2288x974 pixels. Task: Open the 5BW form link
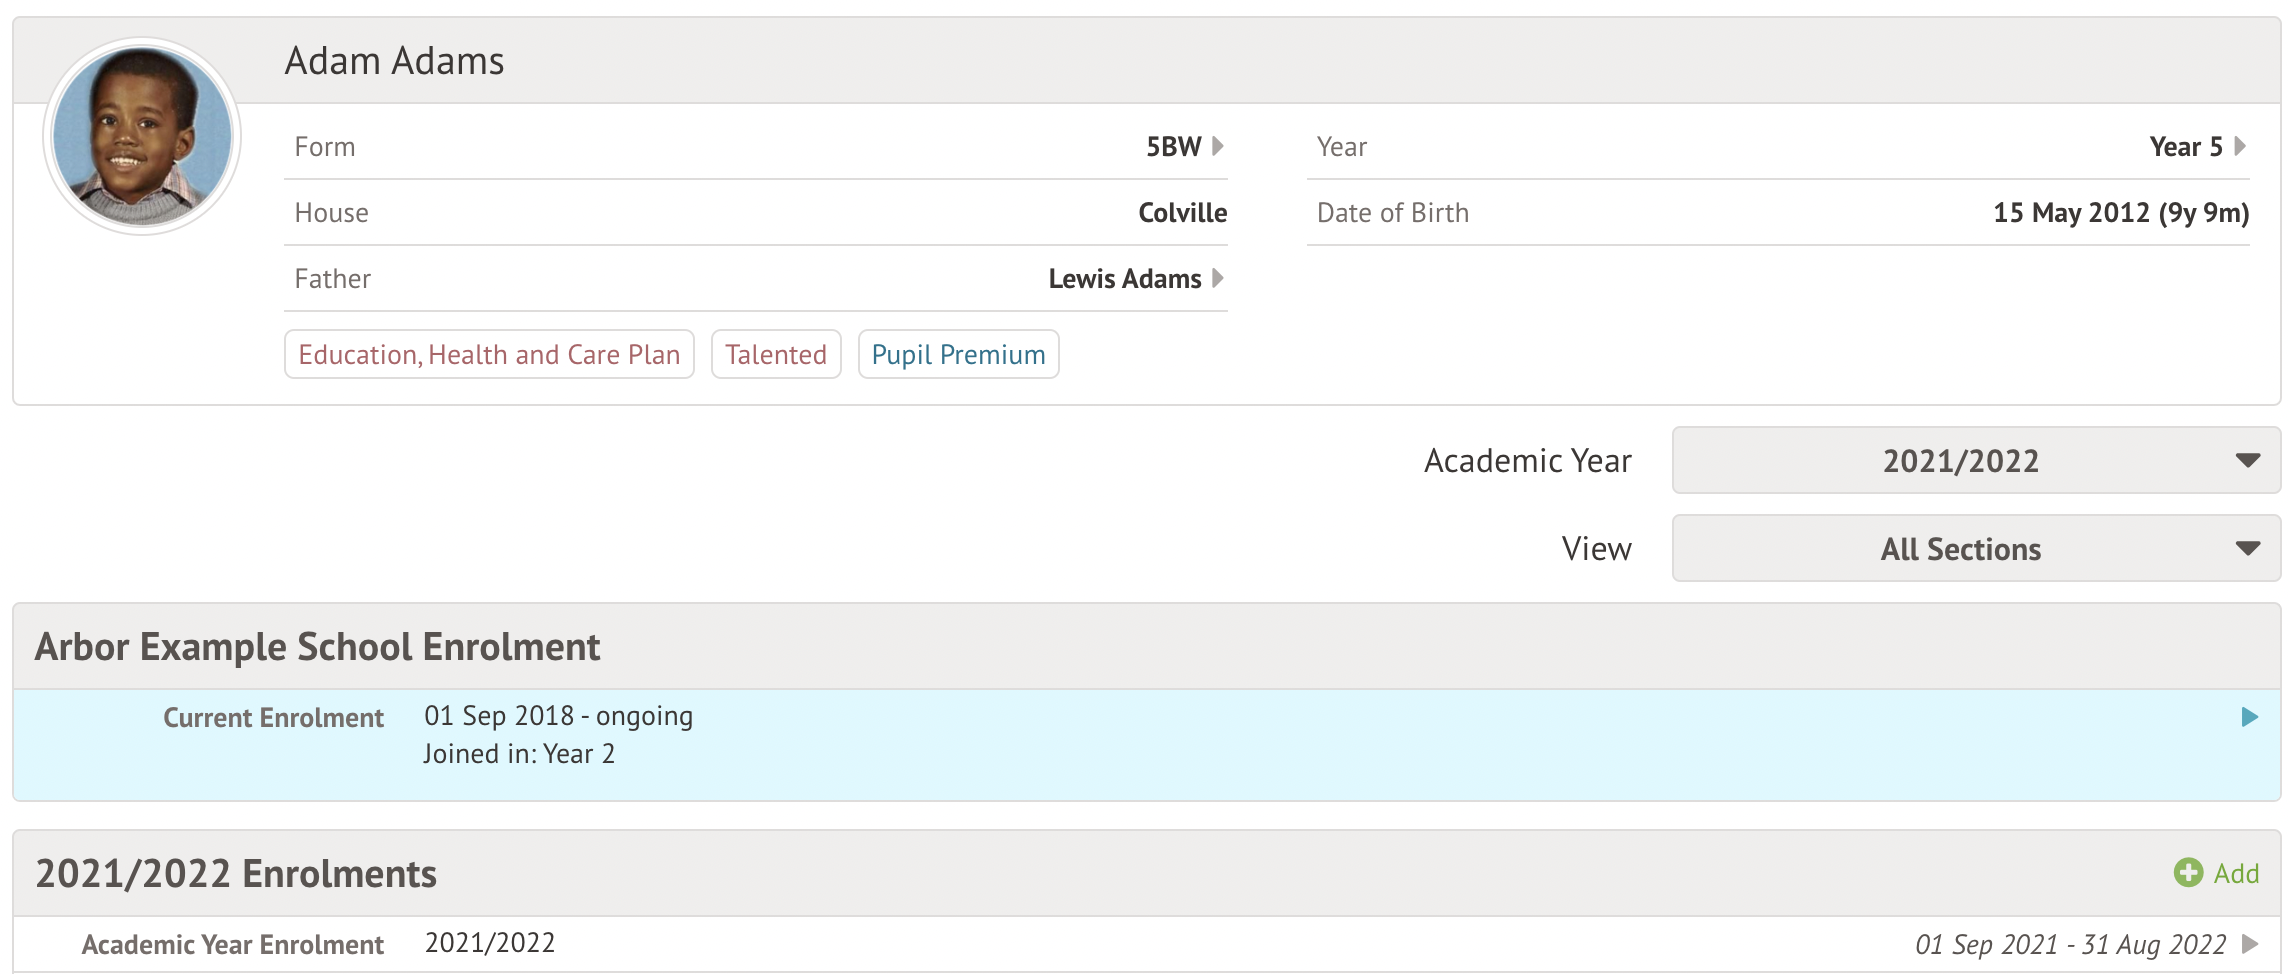pyautogui.click(x=1173, y=147)
